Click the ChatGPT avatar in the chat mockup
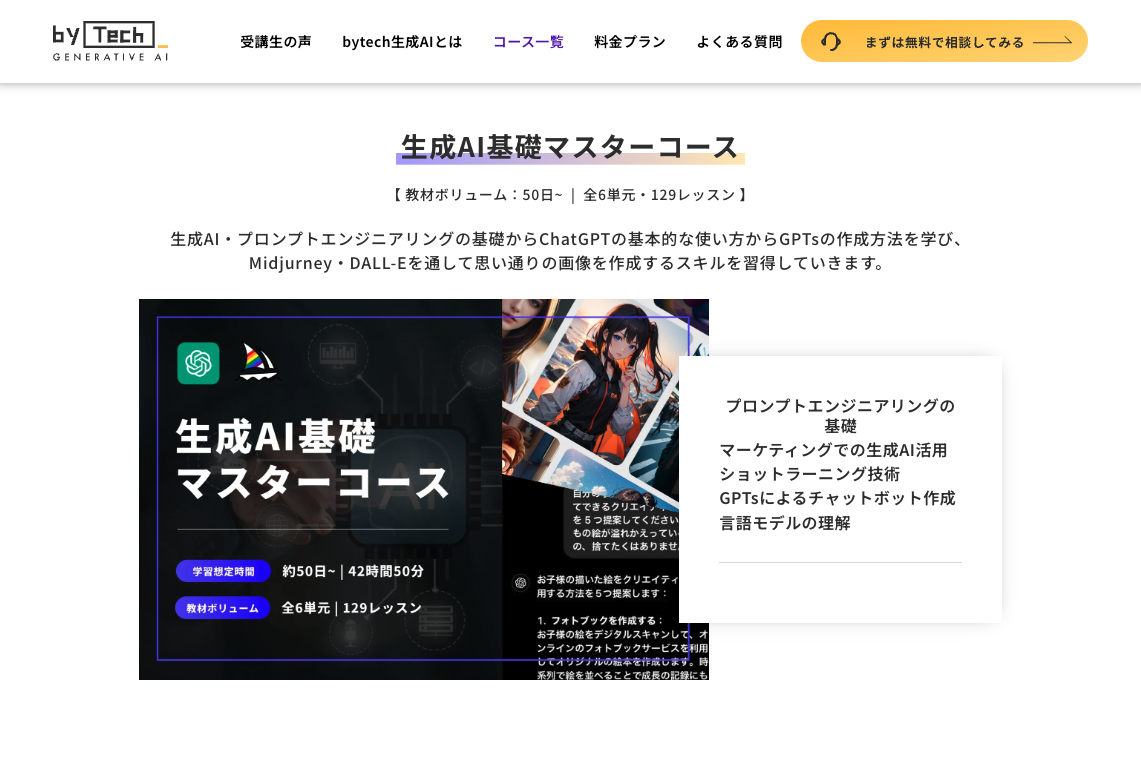 (522, 582)
